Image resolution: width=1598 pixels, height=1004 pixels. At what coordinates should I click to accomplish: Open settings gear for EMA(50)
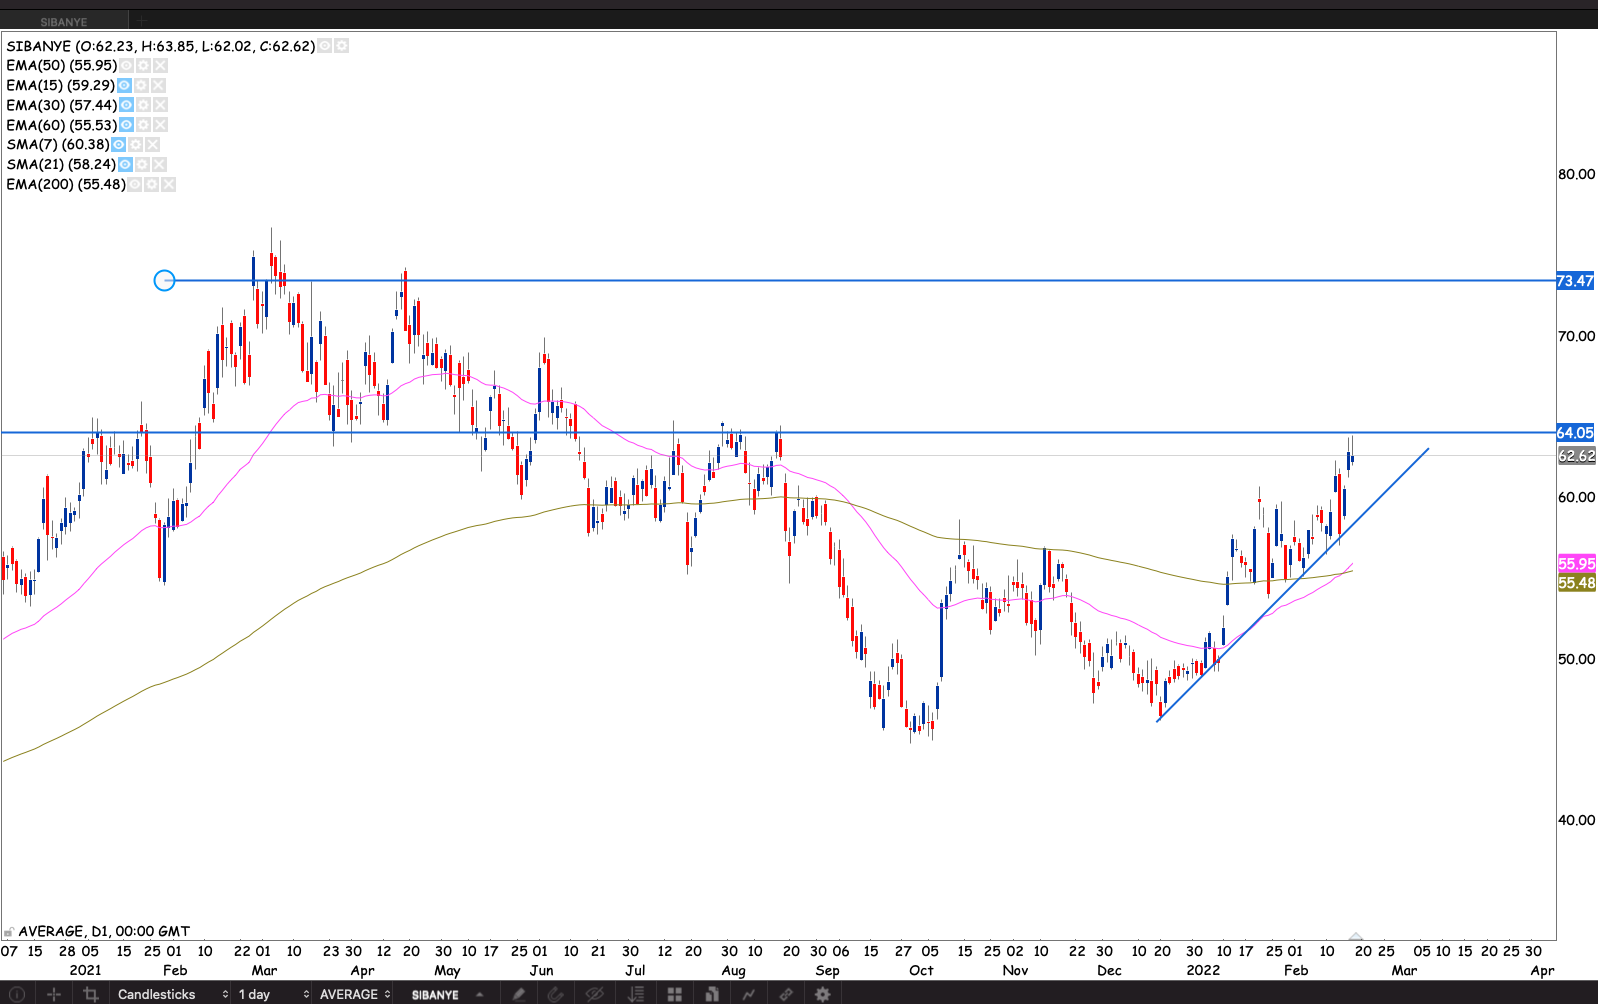click(143, 66)
